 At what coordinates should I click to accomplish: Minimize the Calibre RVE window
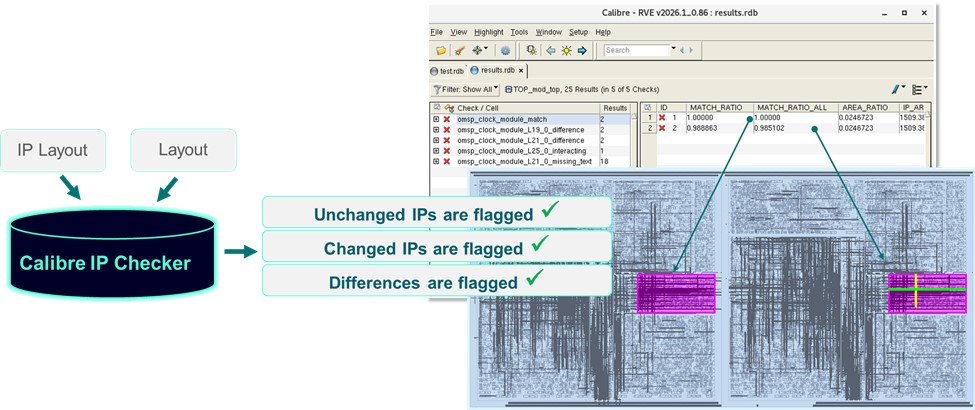(884, 12)
